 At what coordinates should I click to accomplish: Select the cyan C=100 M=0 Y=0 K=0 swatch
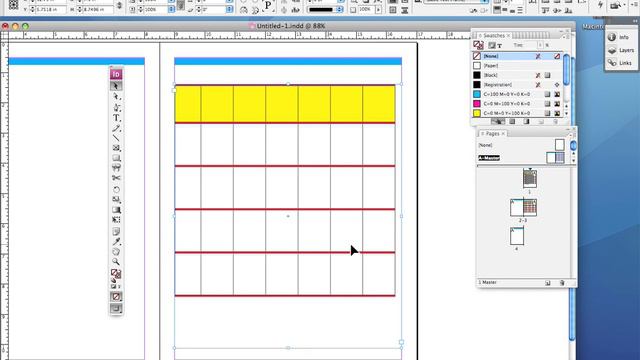[517, 94]
